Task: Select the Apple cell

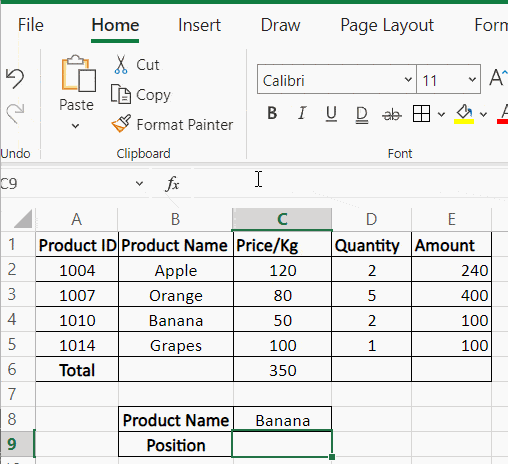Action: point(176,270)
